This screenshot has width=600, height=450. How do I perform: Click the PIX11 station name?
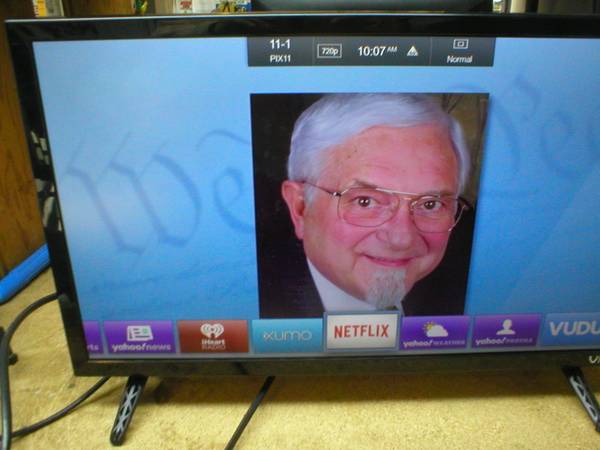point(280,59)
